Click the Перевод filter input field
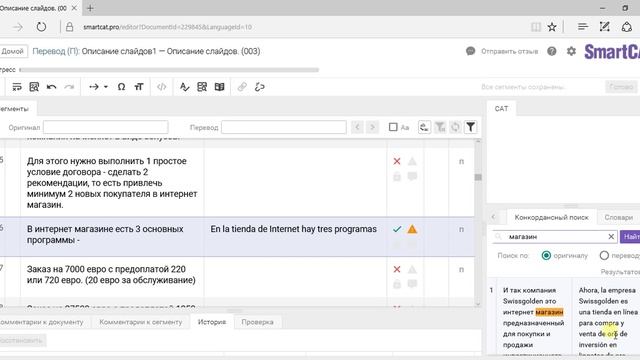The width and height of the screenshot is (640, 360). tap(284, 127)
